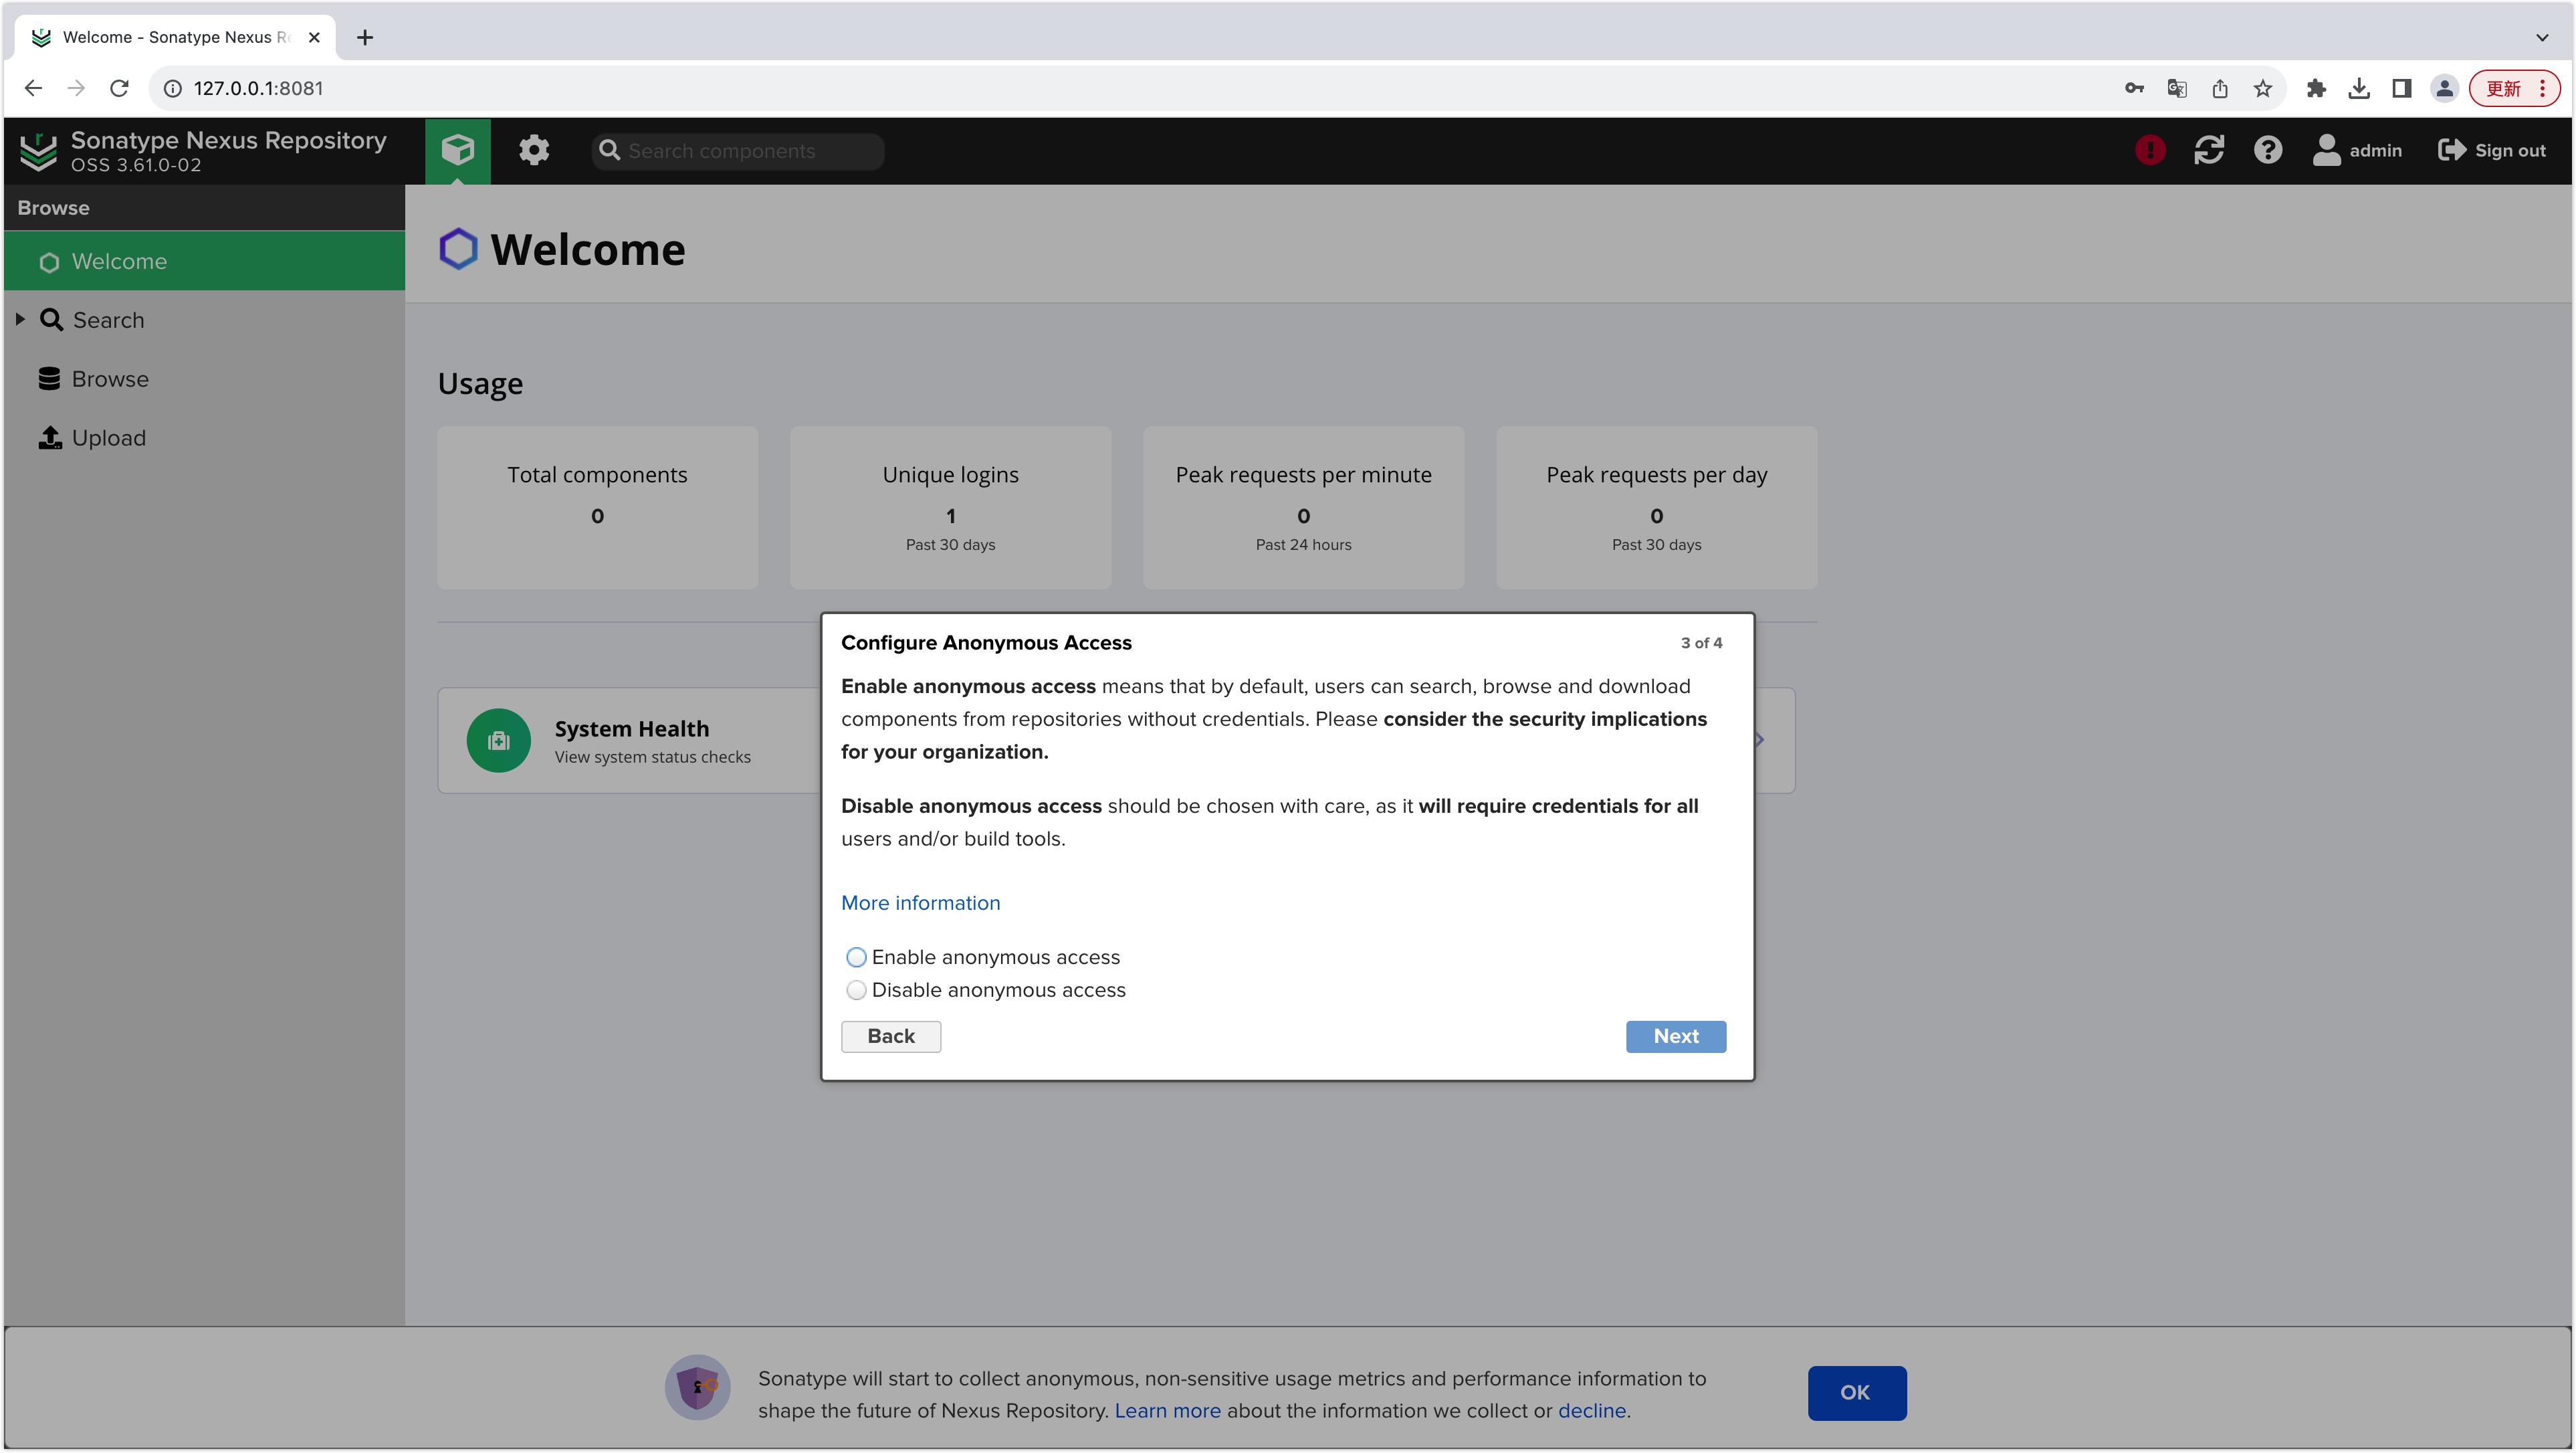This screenshot has width=2576, height=1453.
Task: Open the System Health card
Action: tap(630, 740)
